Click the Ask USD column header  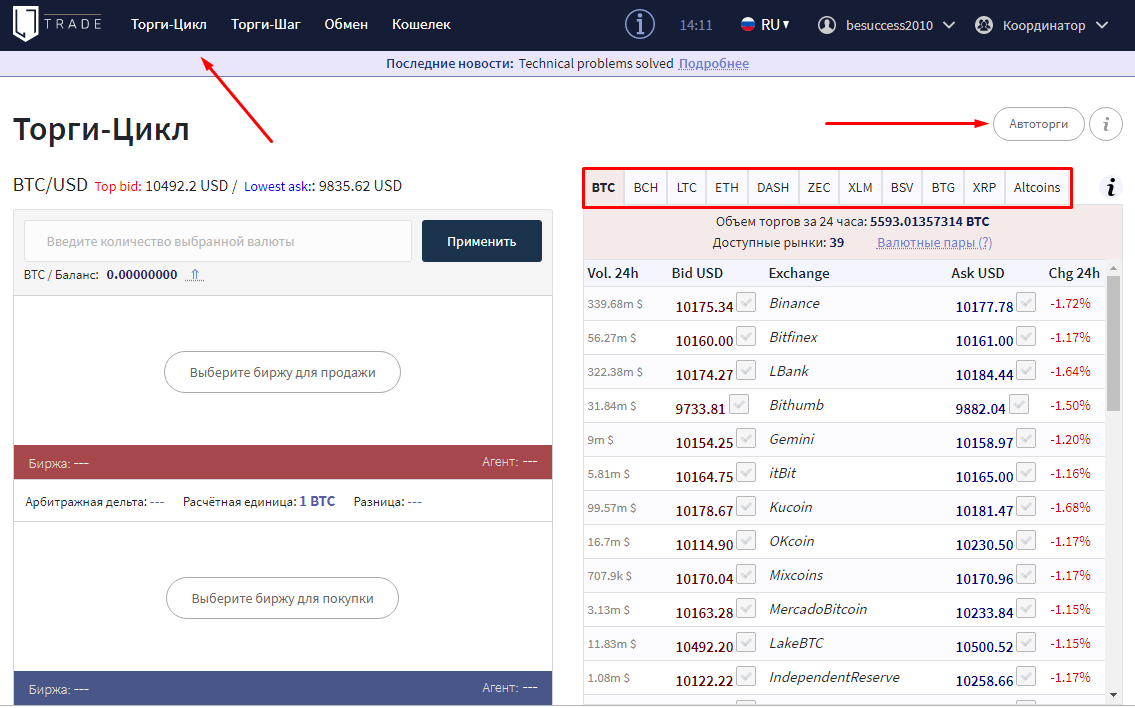pyautogui.click(x=977, y=273)
